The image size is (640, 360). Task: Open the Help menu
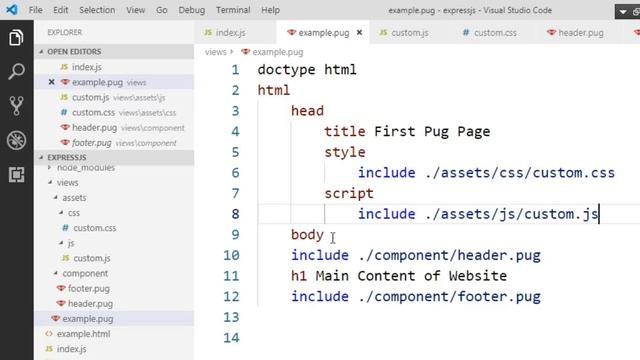[270, 10]
